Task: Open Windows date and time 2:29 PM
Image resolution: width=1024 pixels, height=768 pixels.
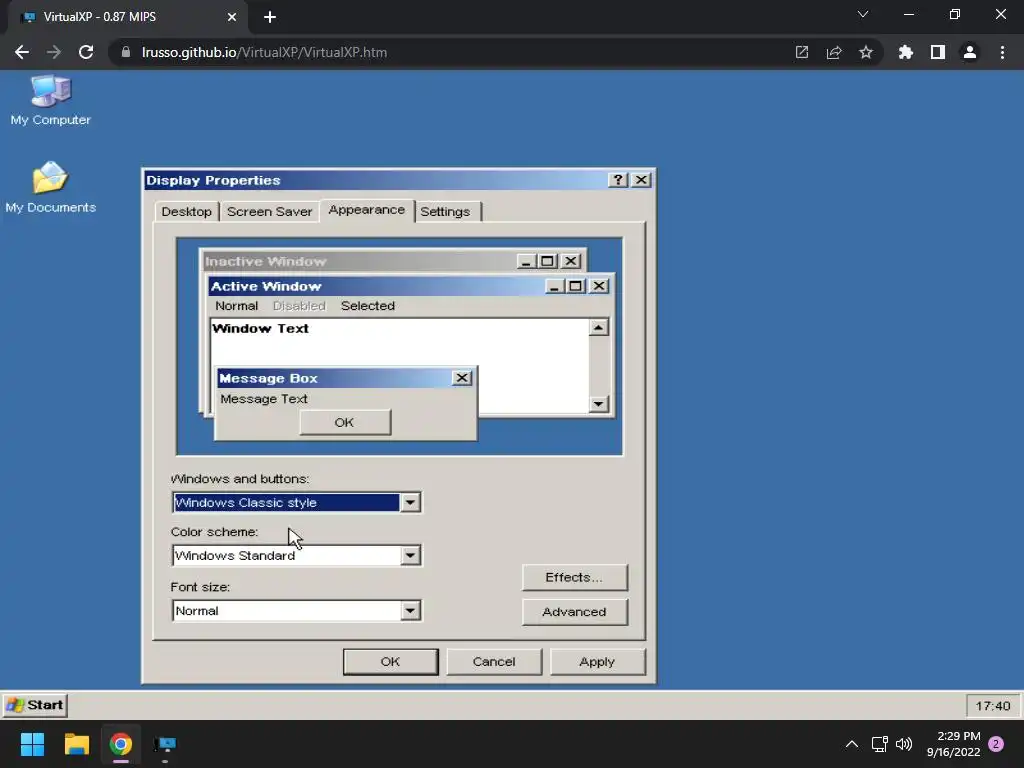Action: click(953, 744)
